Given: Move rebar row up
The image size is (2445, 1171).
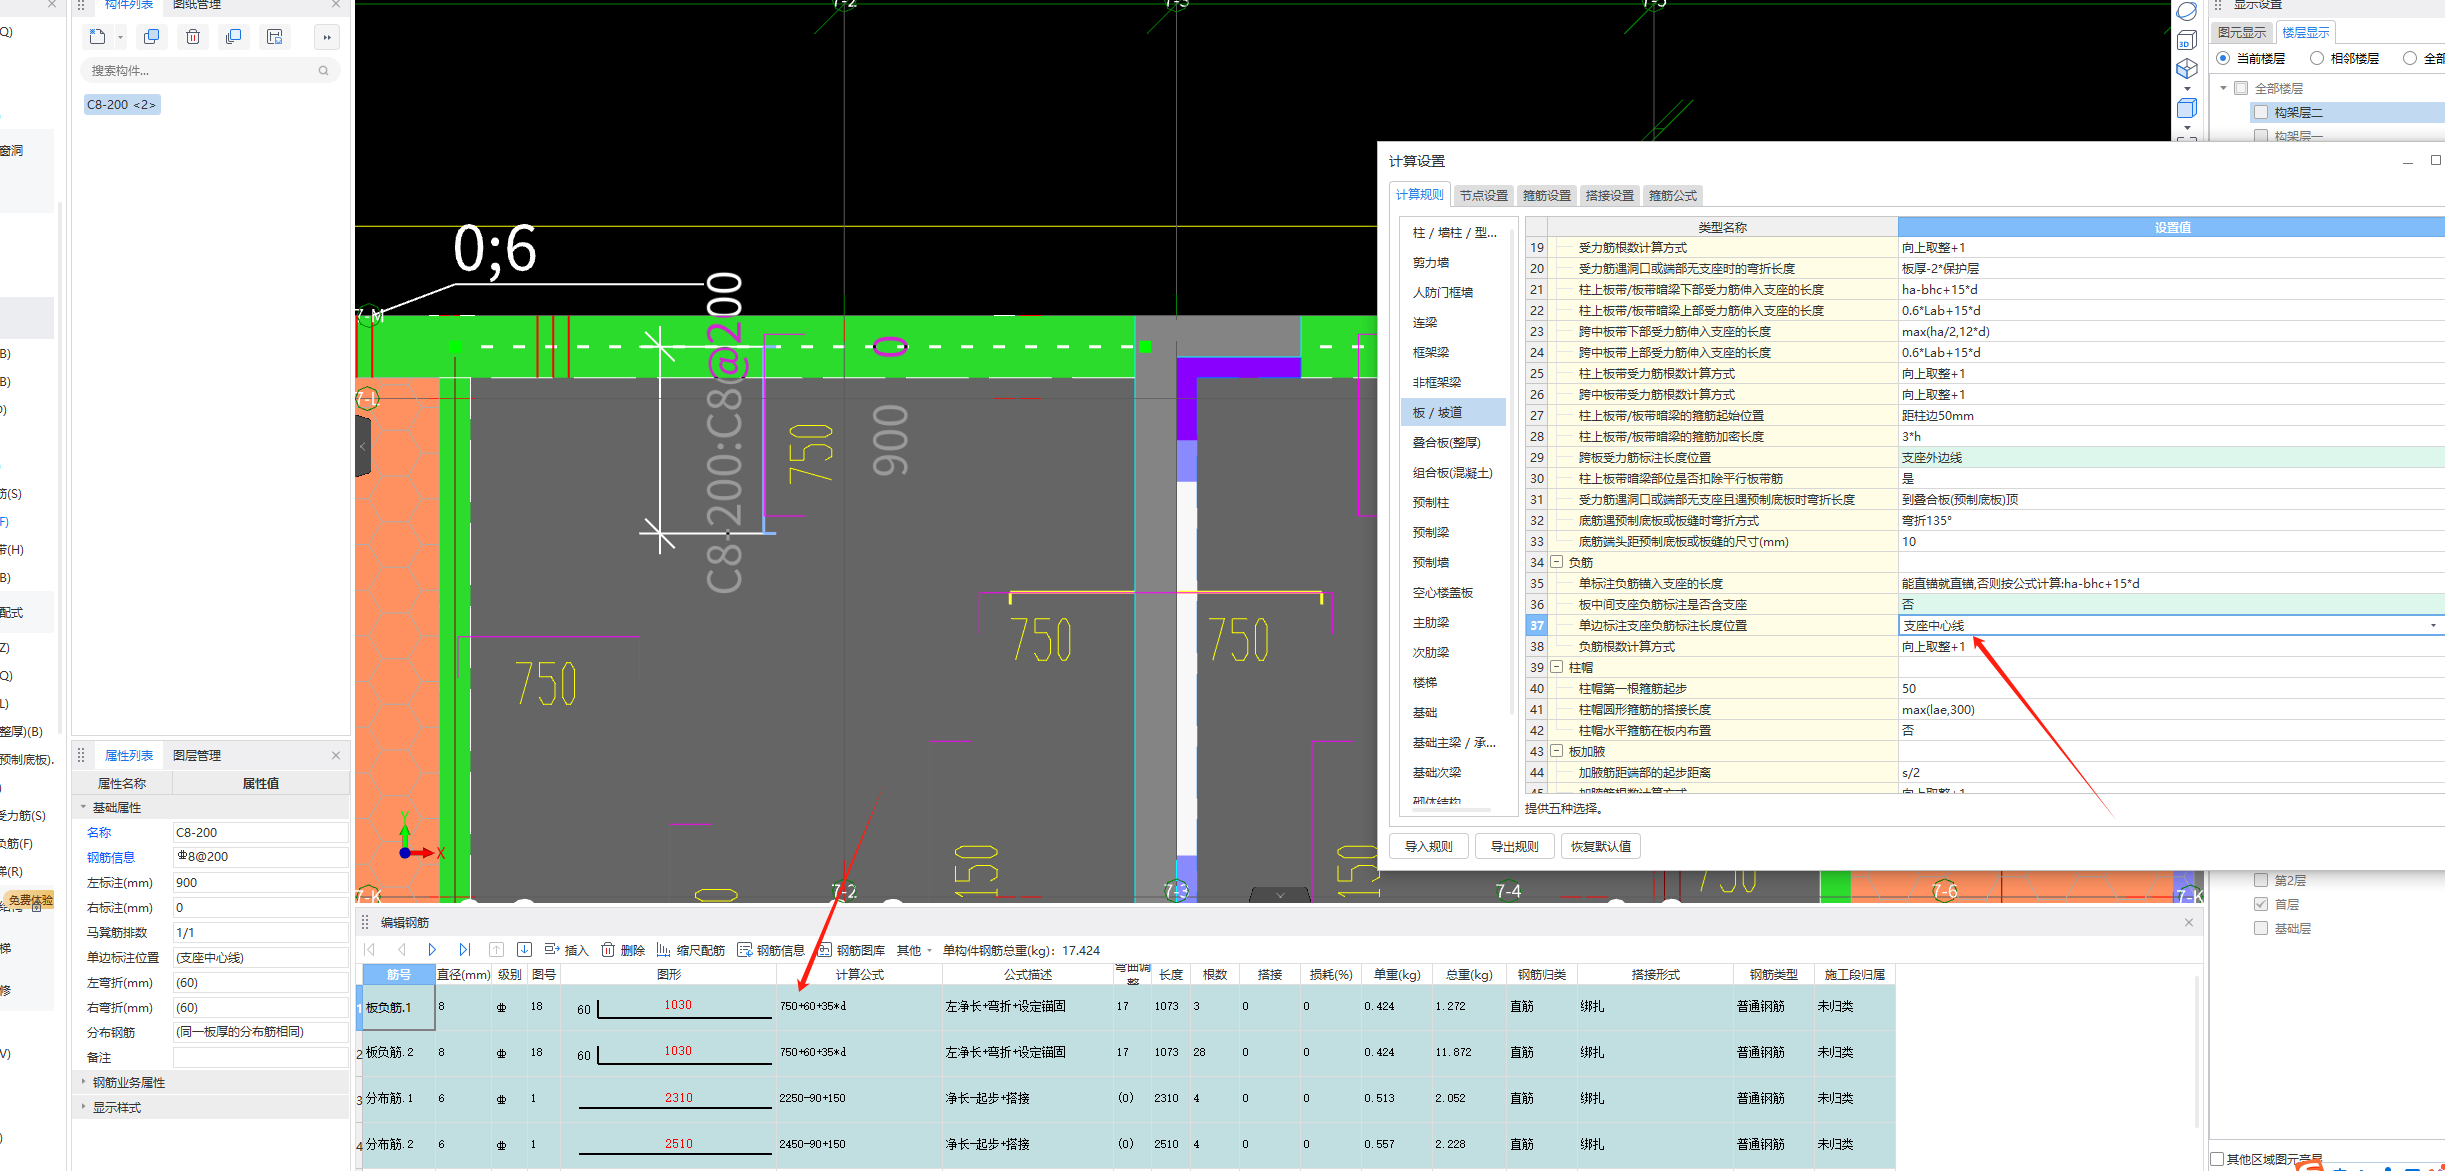Looking at the screenshot, I should pos(496,950).
